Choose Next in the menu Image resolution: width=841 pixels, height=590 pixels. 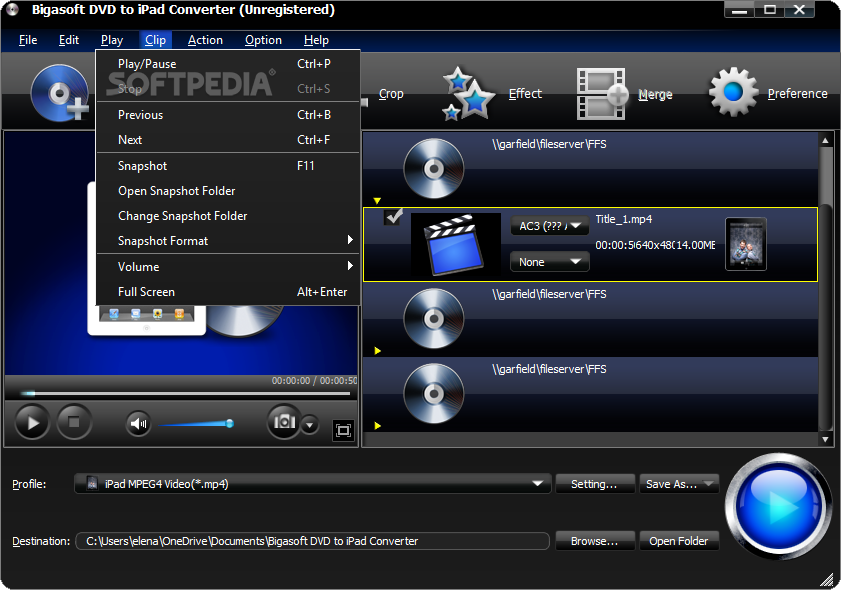(x=227, y=139)
